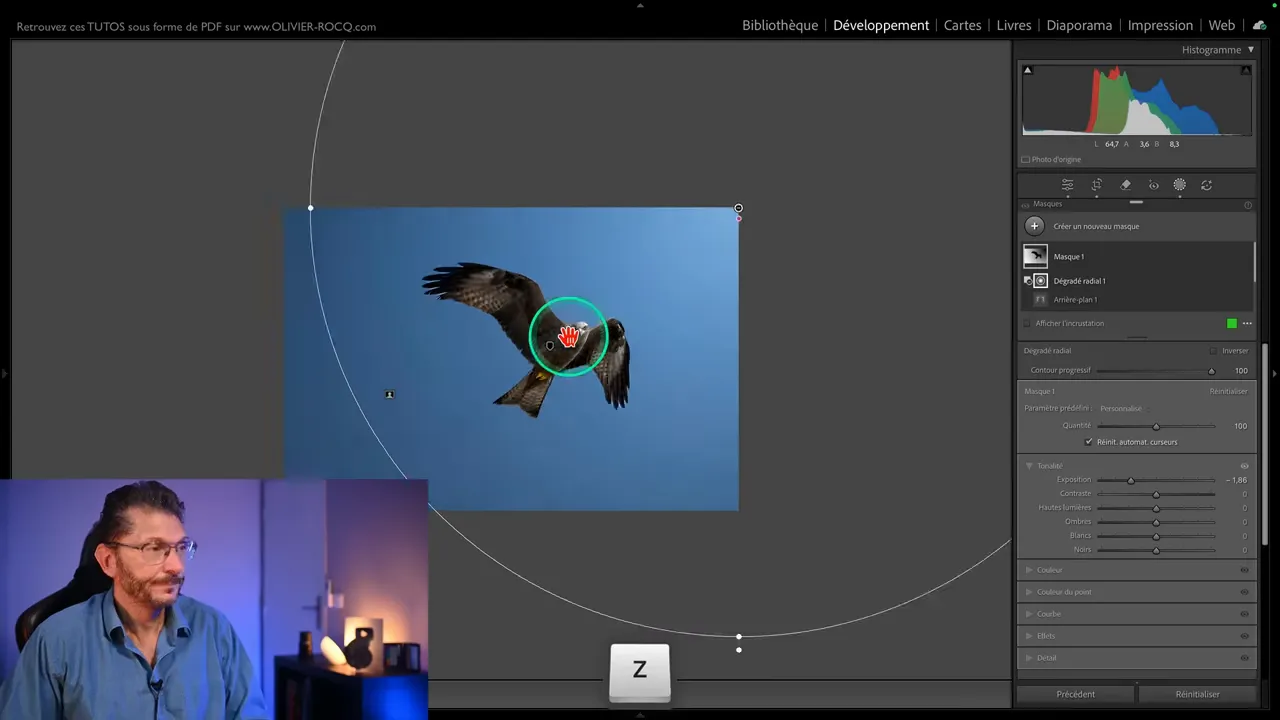Image resolution: width=1280 pixels, height=720 pixels.
Task: Open the three-dots overlay options menu
Action: pos(1247,323)
